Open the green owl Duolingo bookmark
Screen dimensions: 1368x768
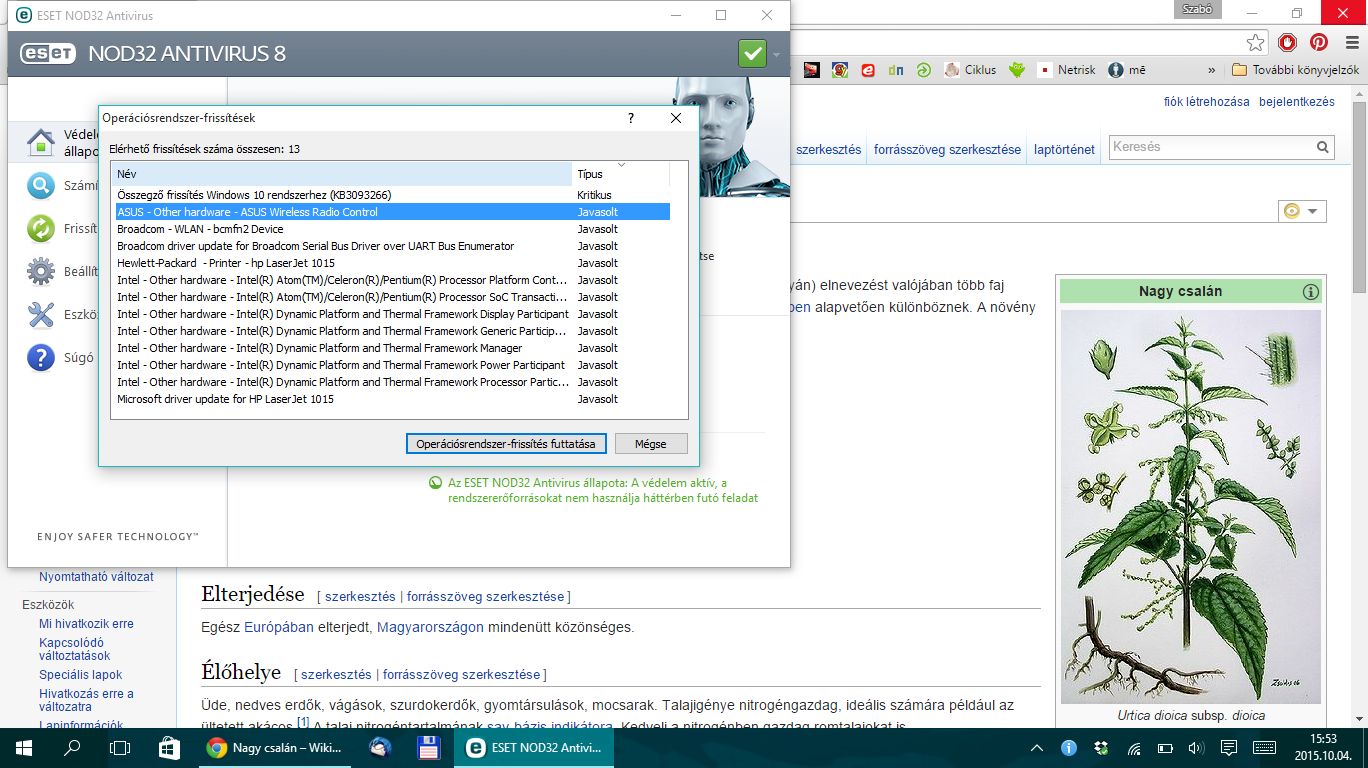coord(1017,70)
